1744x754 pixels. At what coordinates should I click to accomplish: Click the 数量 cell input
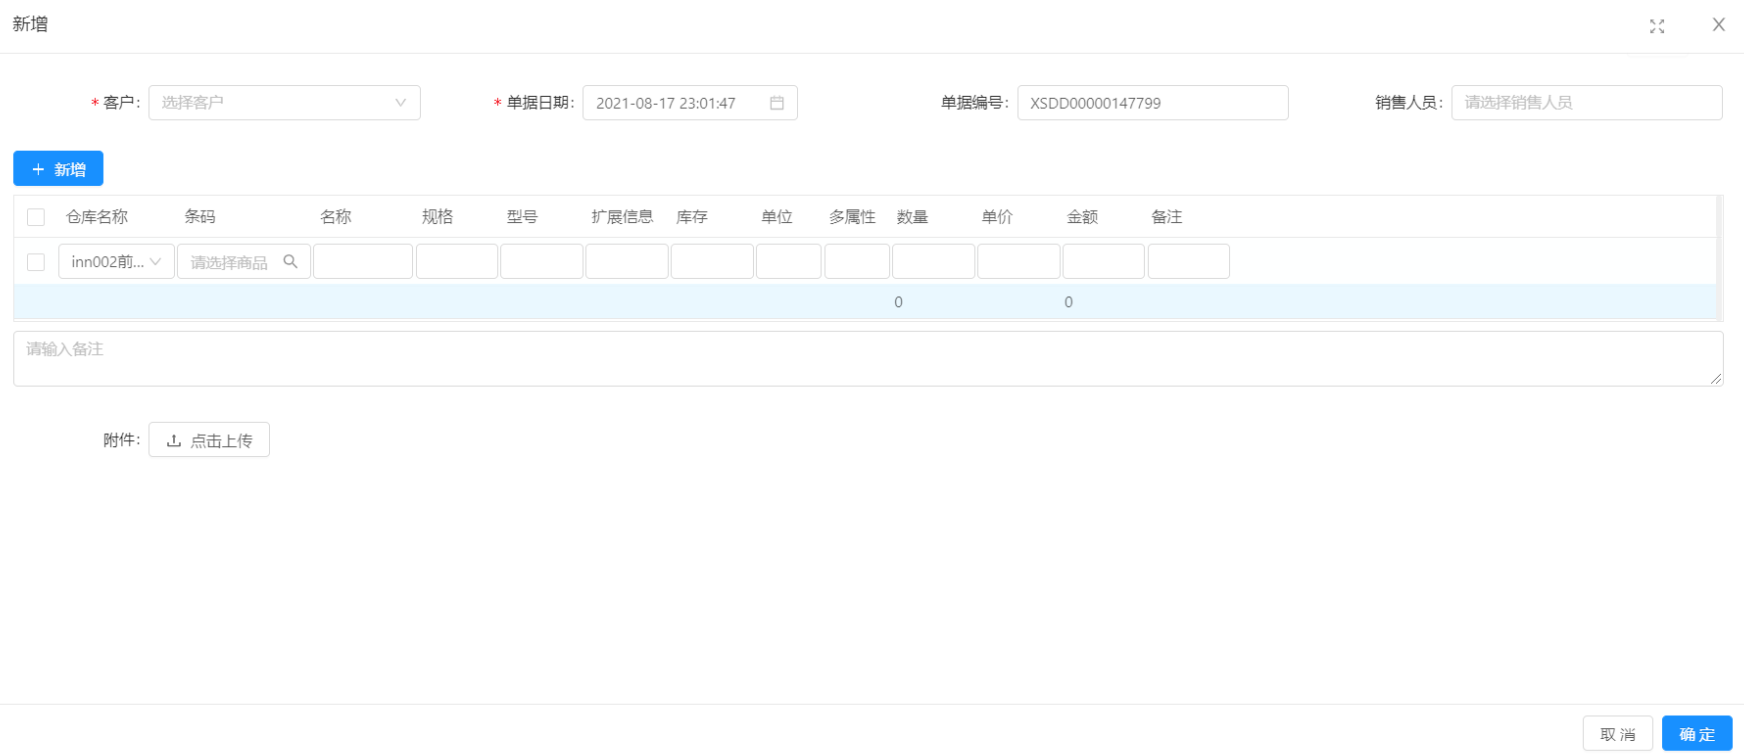(933, 261)
